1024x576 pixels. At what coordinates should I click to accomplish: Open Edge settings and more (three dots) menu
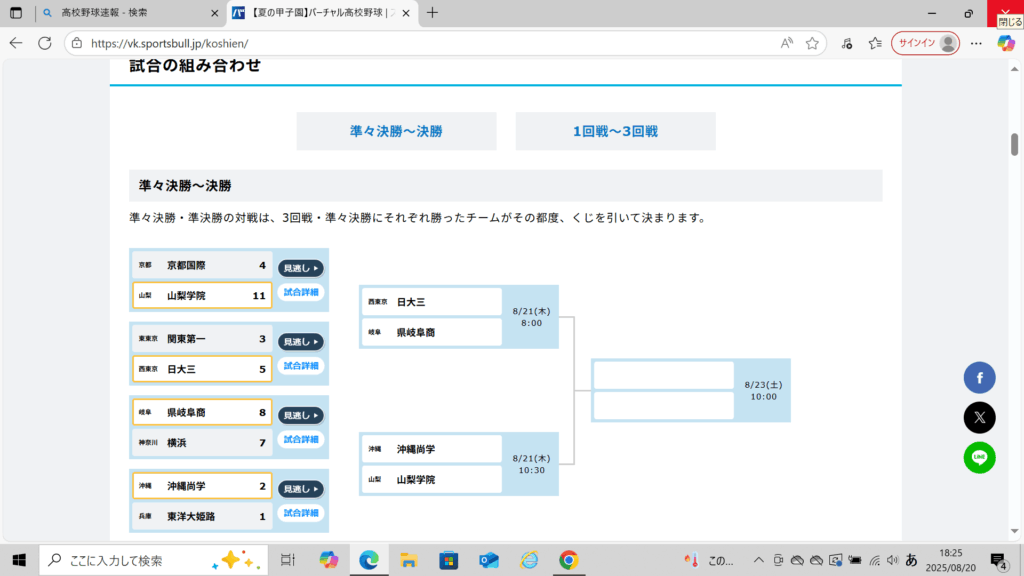point(976,43)
